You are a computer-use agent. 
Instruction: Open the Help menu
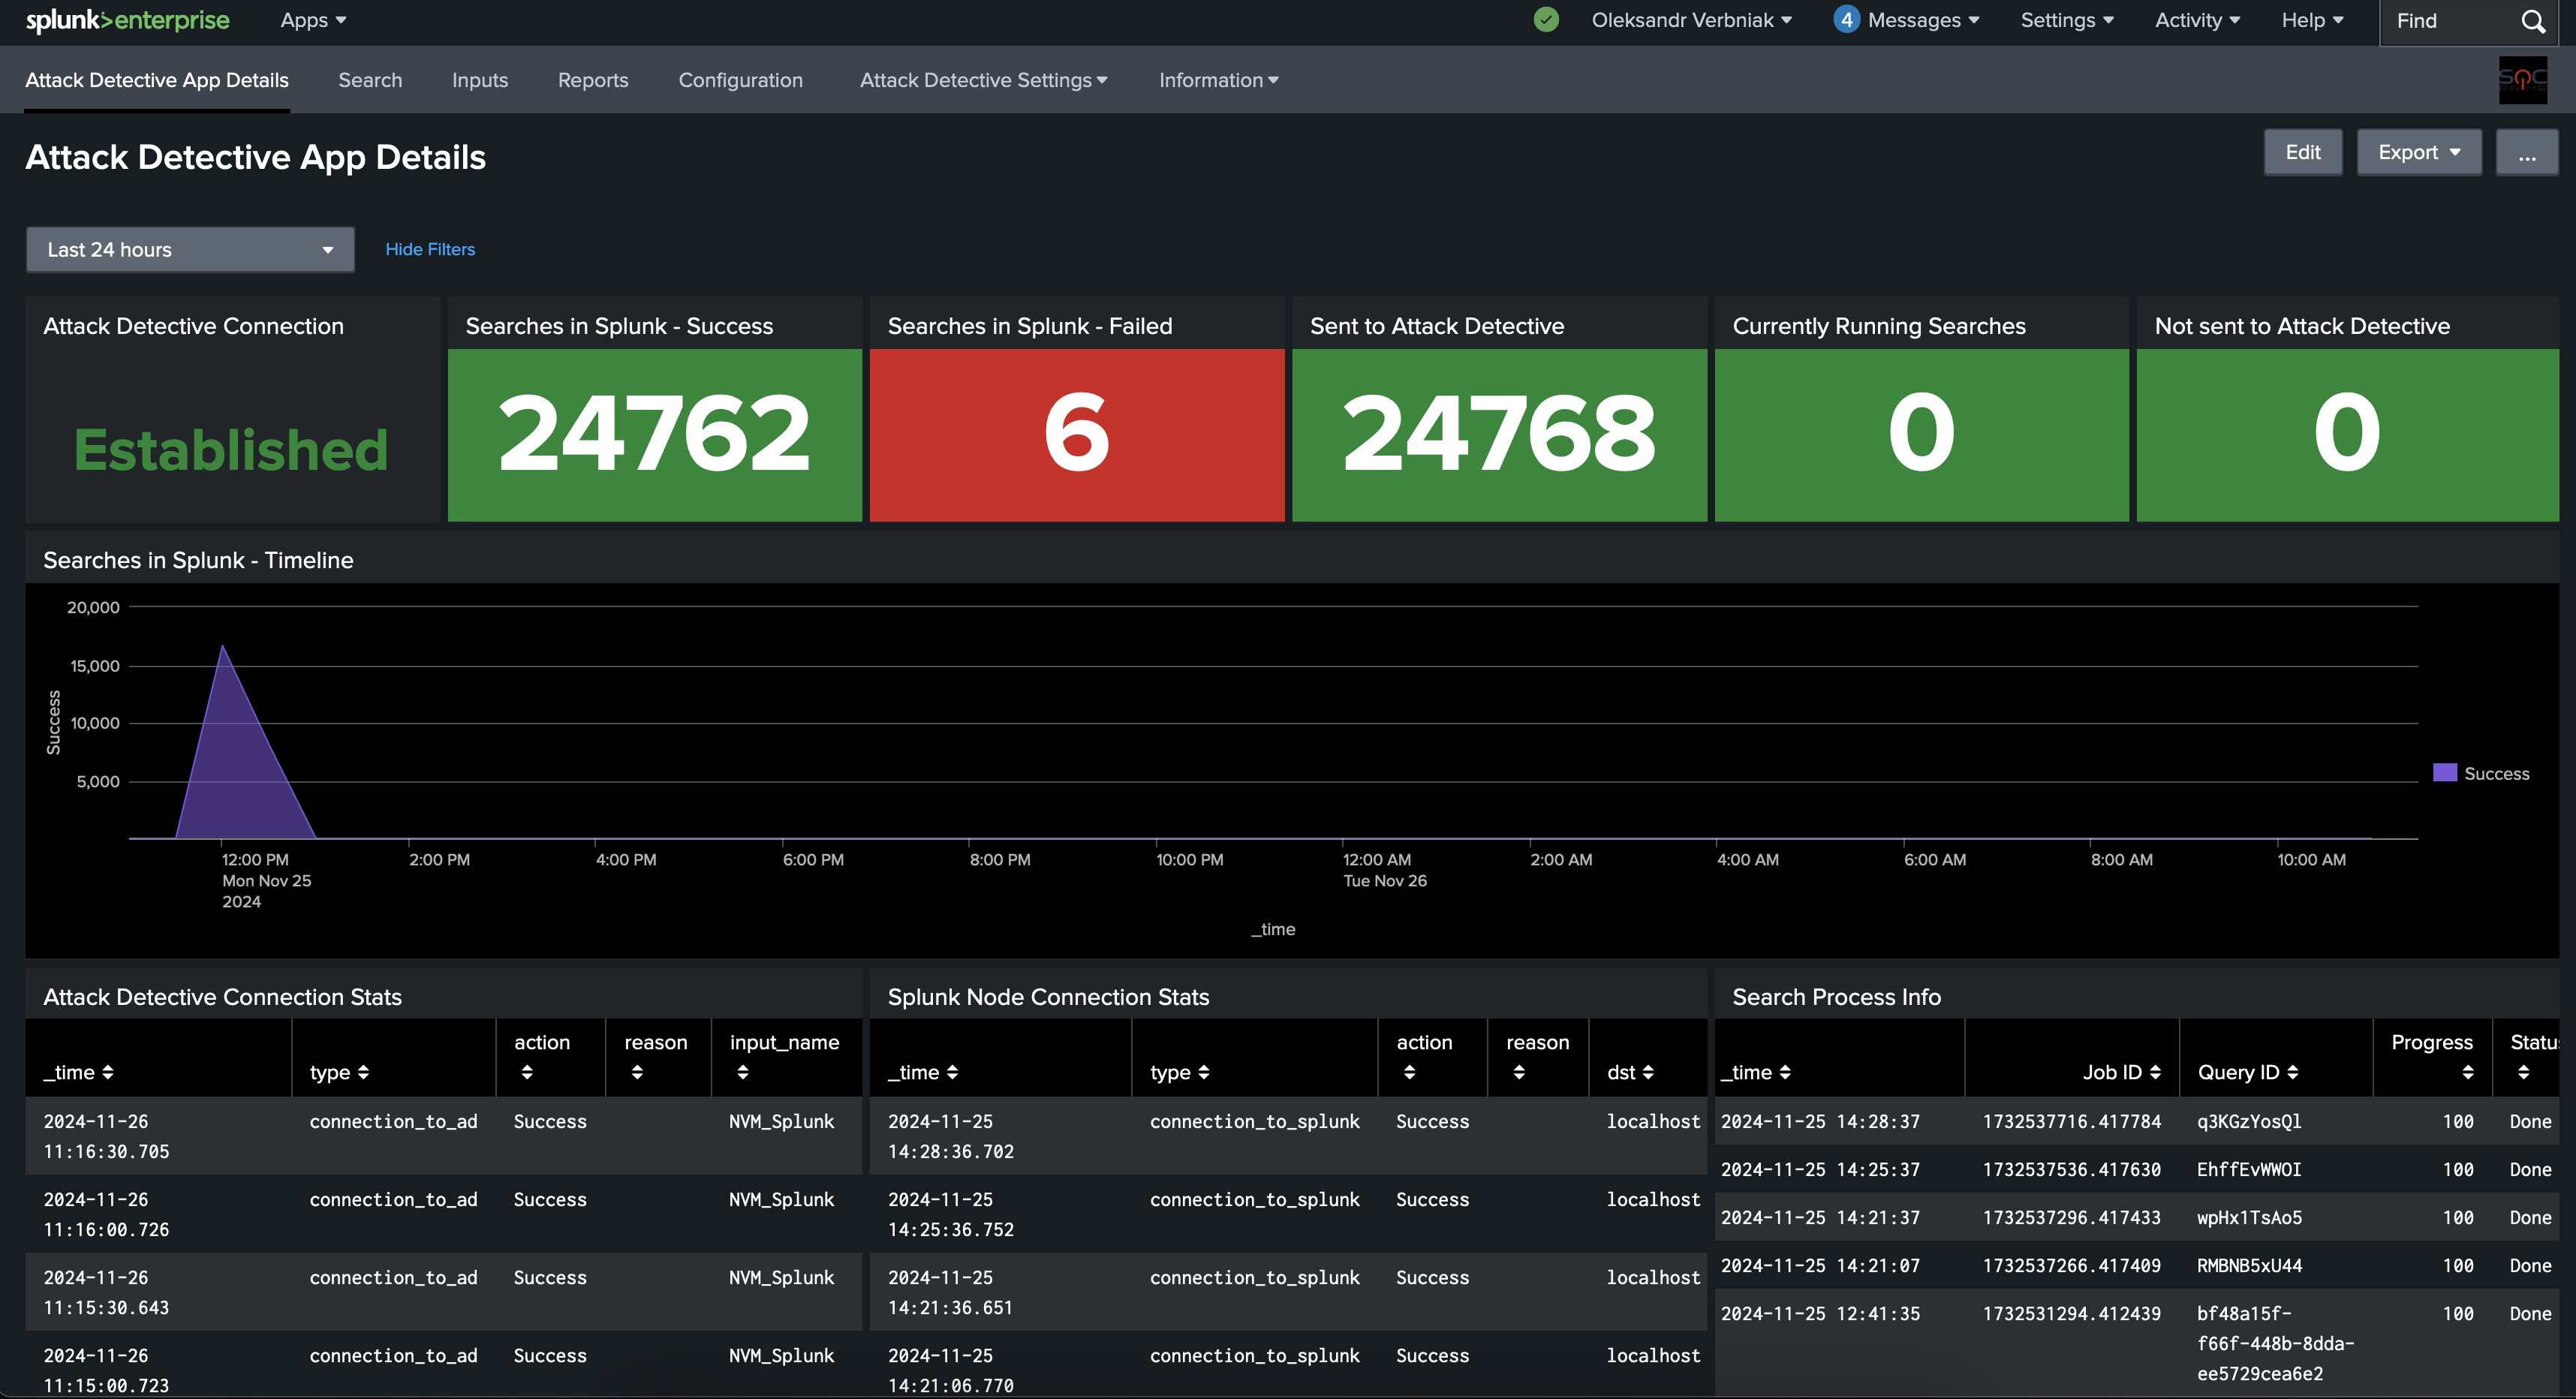[x=2312, y=20]
